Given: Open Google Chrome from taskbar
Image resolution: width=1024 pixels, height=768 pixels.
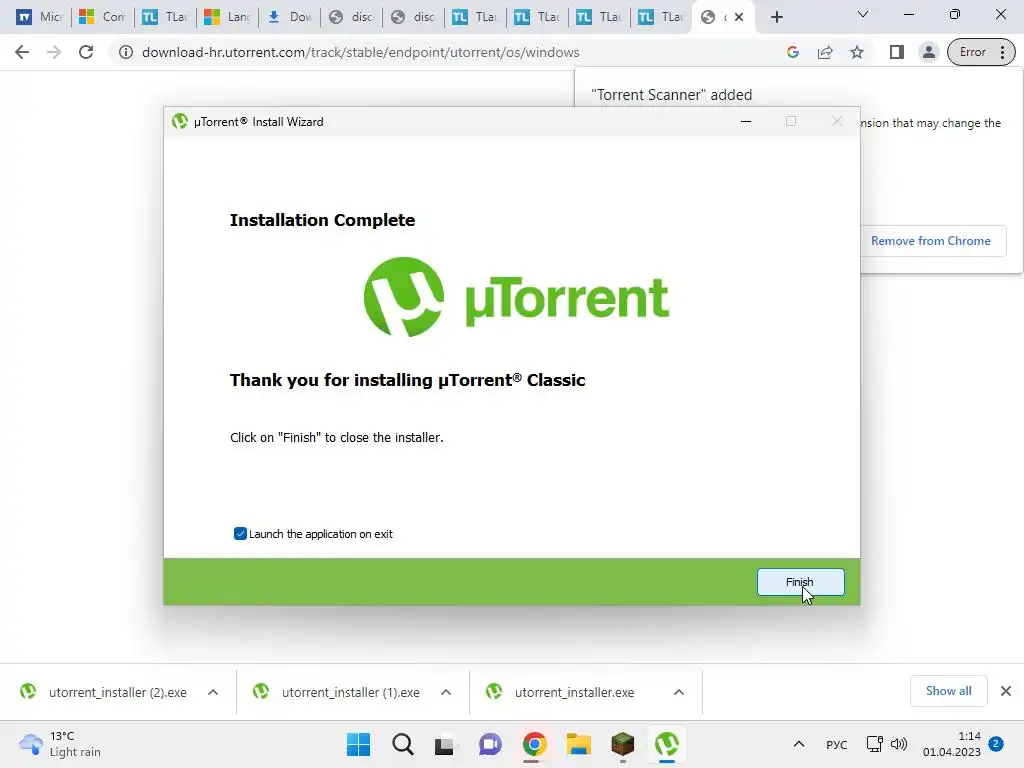Looking at the screenshot, I should 534,744.
